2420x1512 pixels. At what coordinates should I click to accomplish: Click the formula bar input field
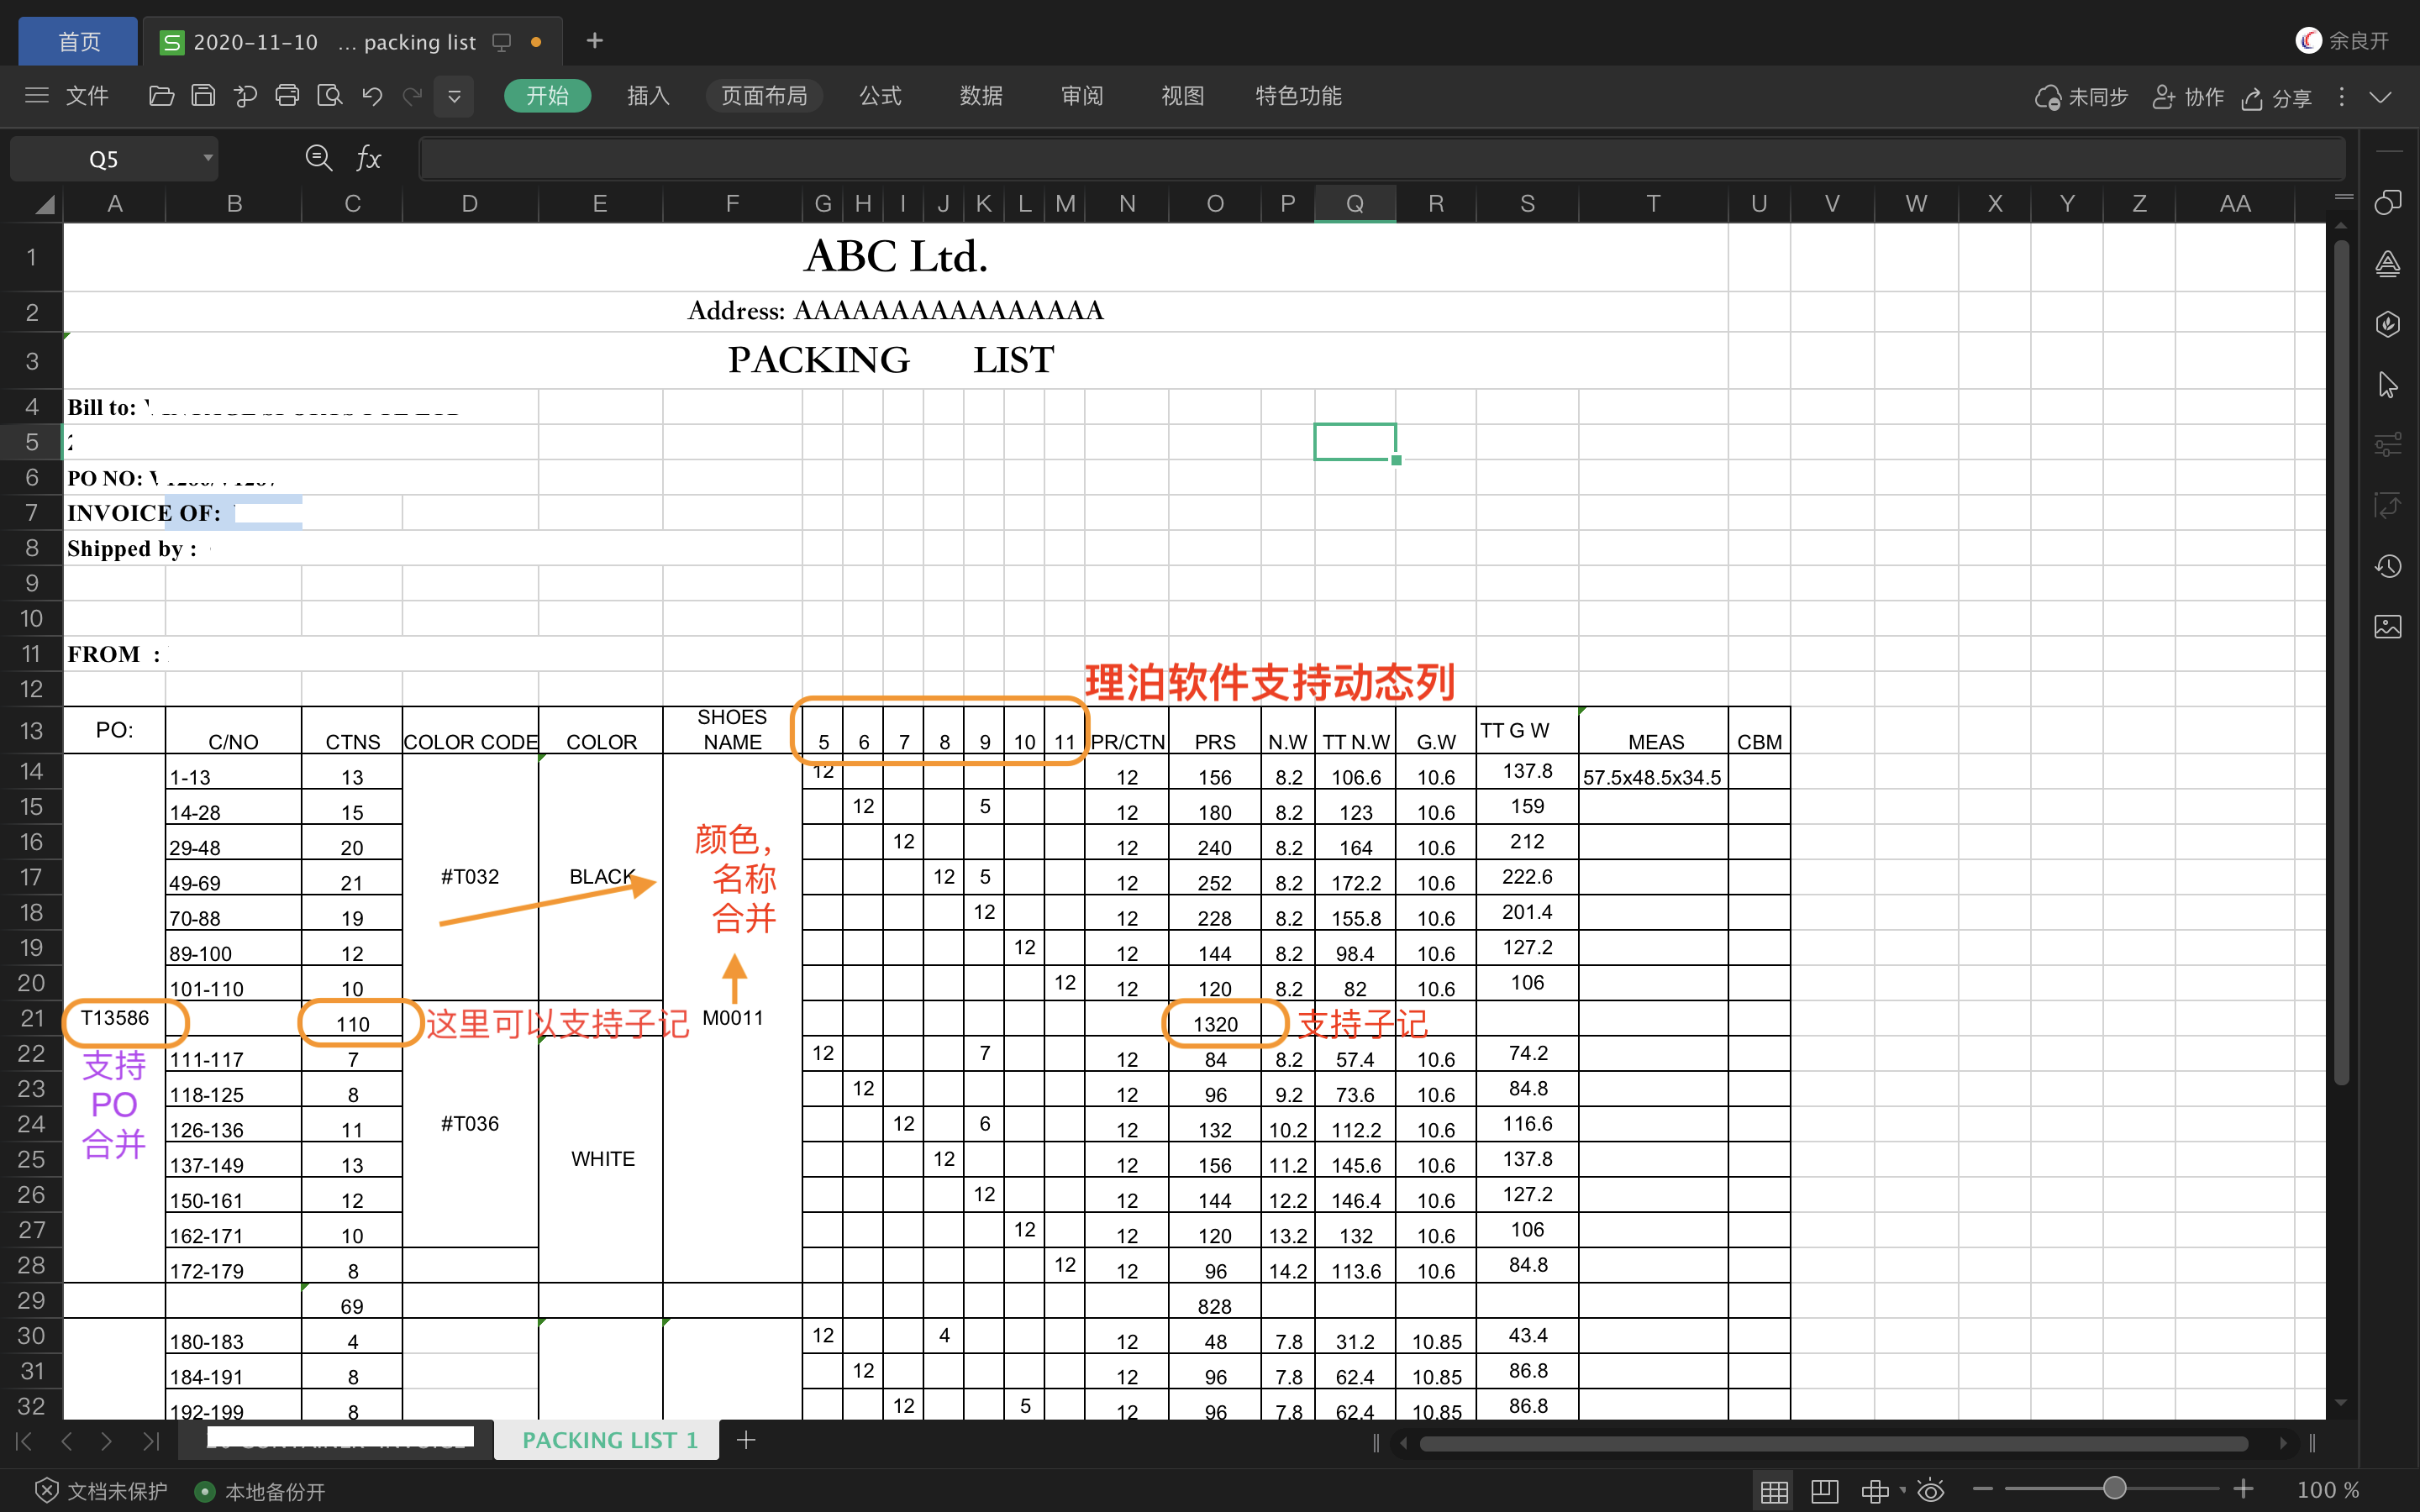[1380, 158]
